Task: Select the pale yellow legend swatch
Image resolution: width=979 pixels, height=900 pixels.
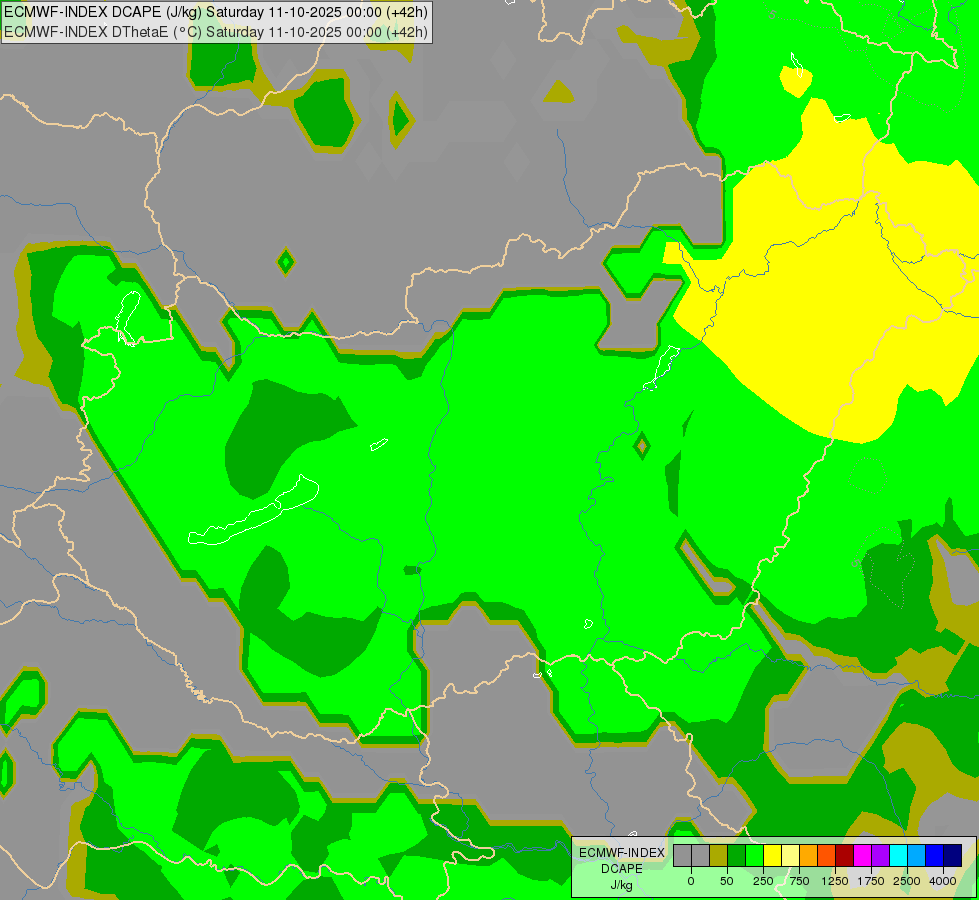Action: 790,855
